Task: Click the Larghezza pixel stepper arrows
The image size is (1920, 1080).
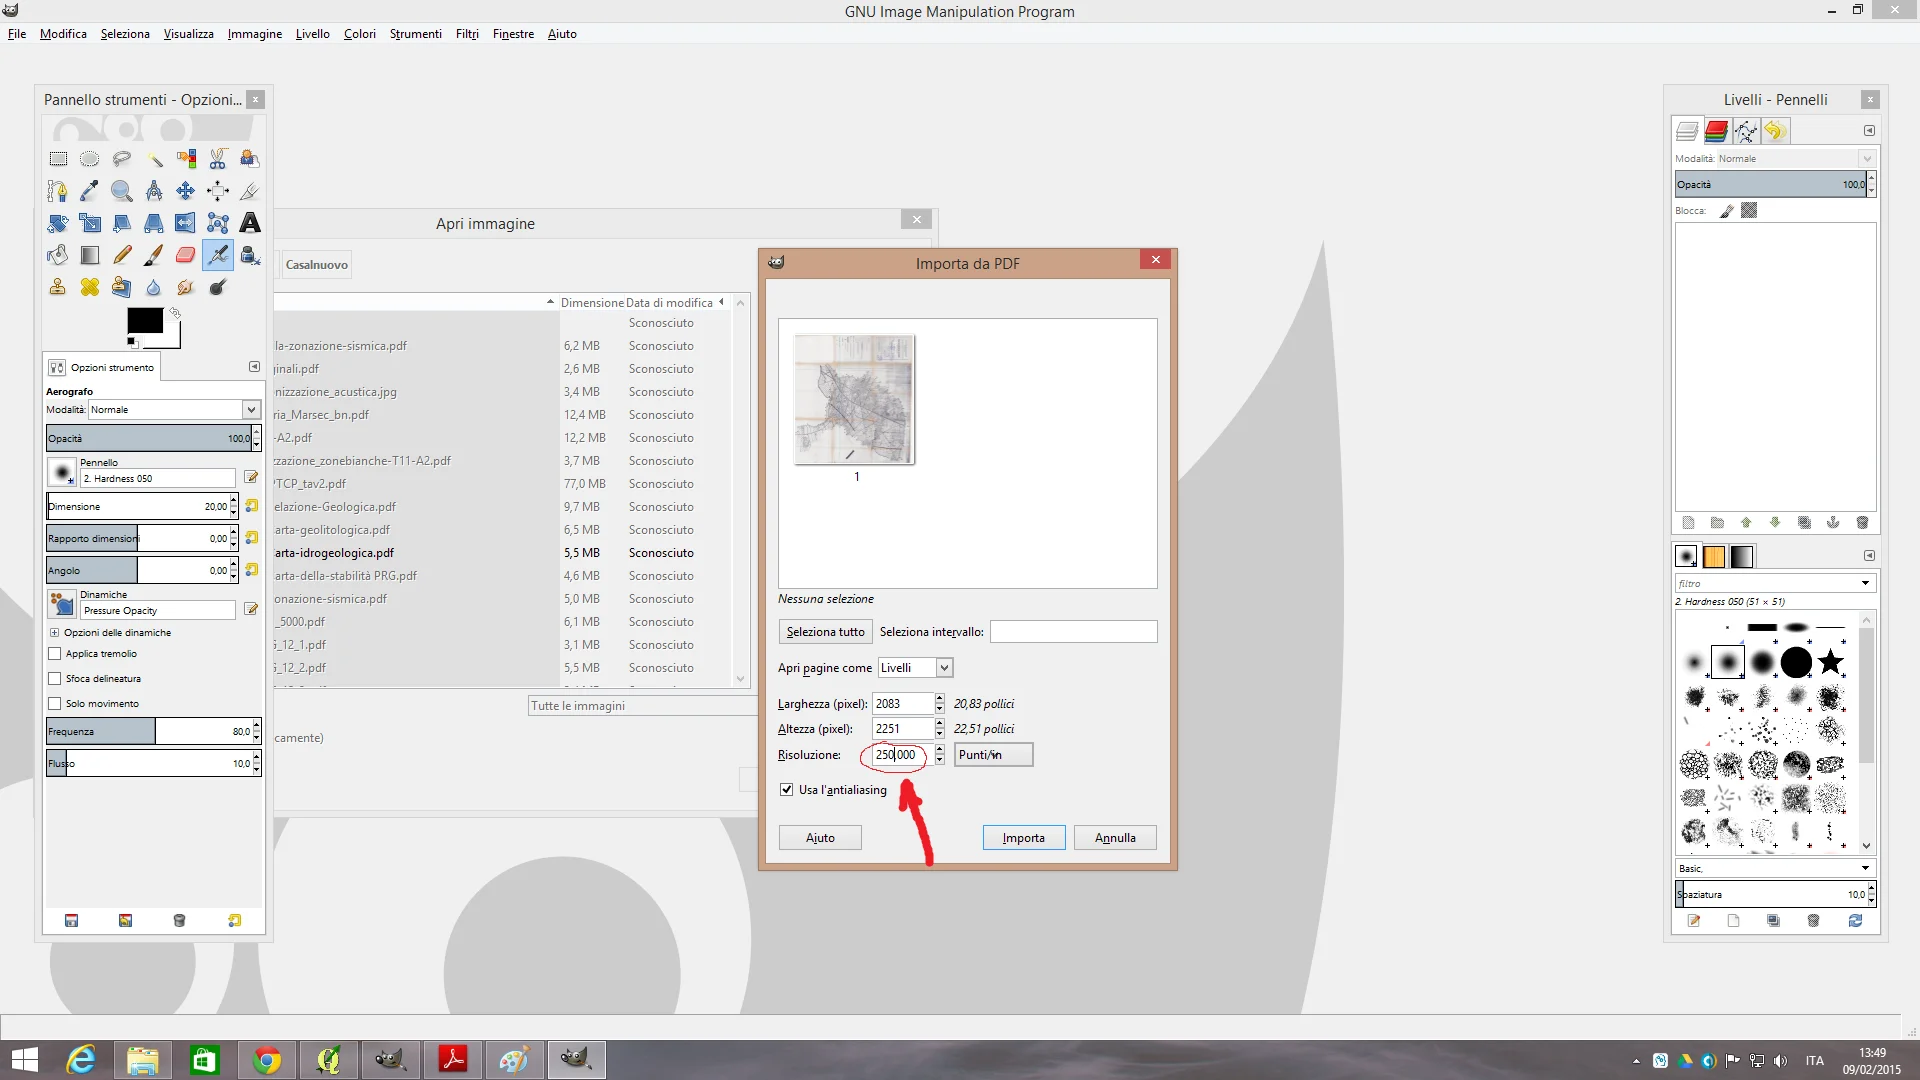Action: click(x=939, y=703)
